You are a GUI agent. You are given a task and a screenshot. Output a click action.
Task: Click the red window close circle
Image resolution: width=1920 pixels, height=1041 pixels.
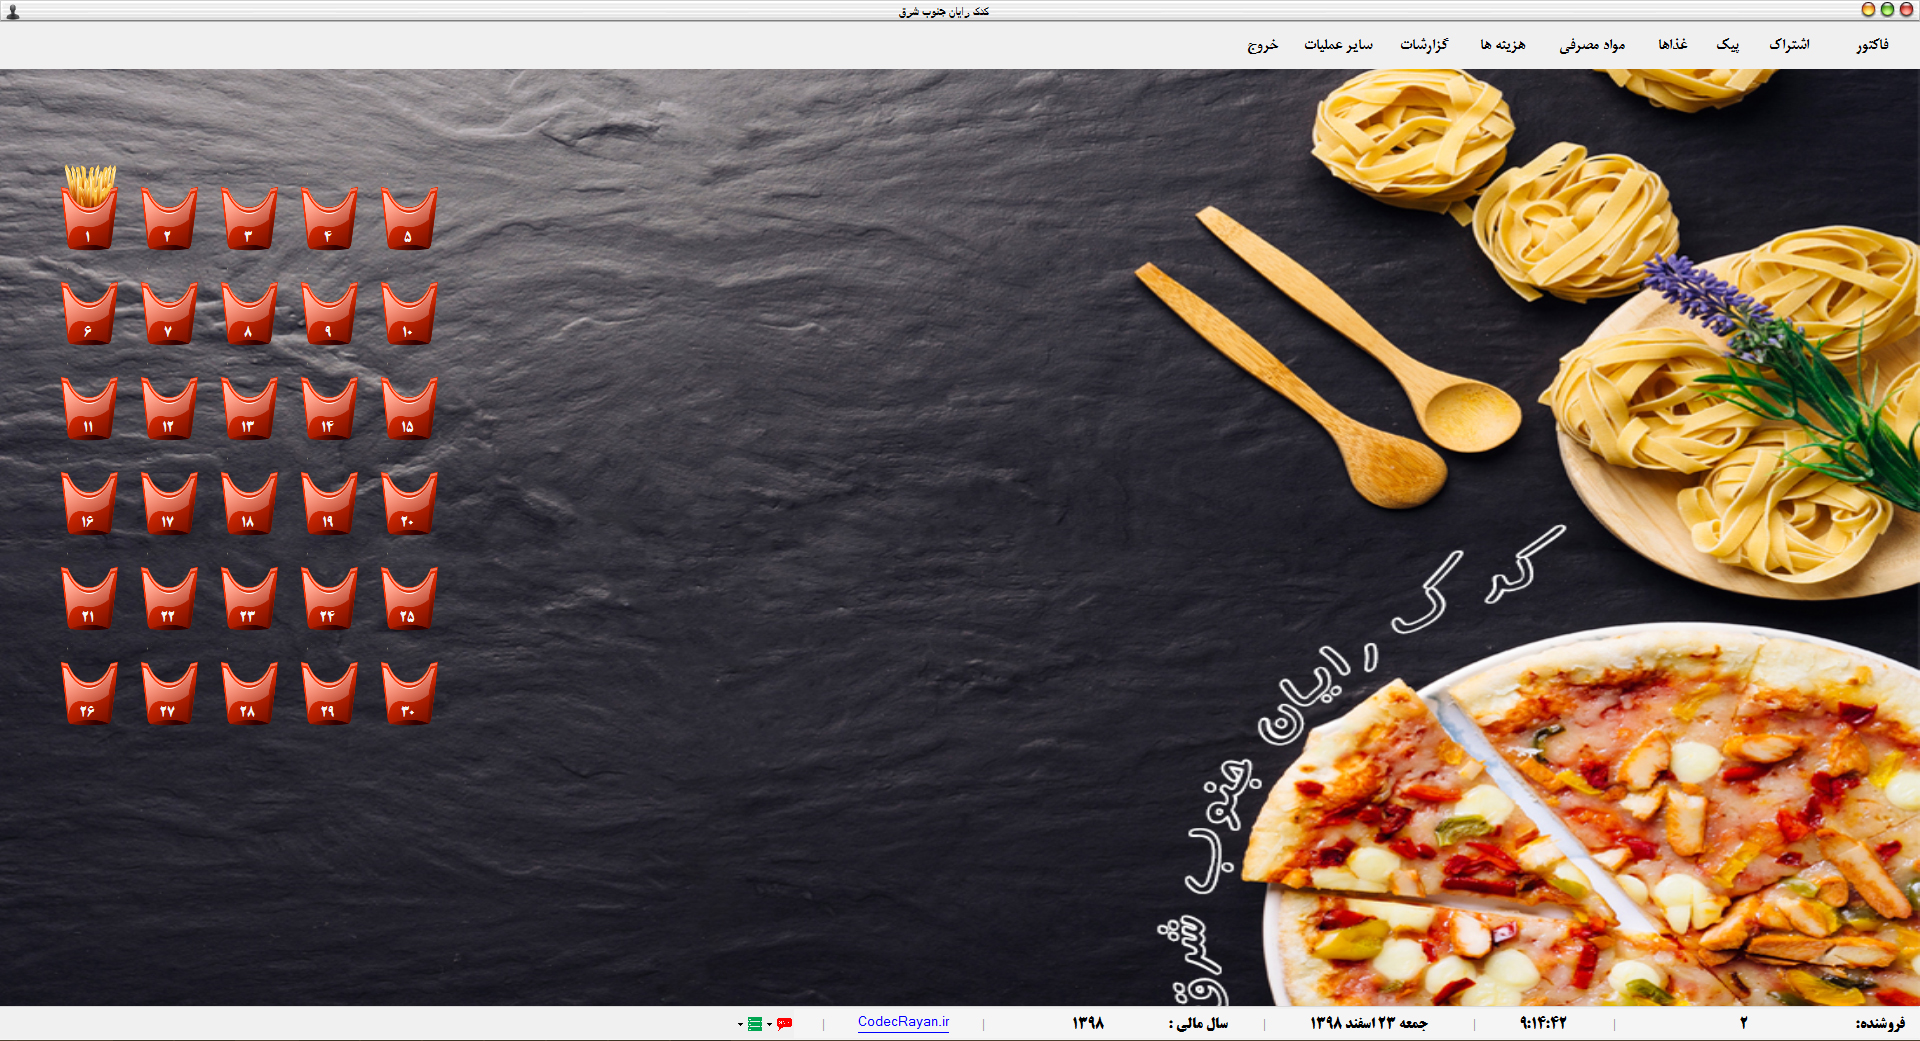pos(1906,10)
